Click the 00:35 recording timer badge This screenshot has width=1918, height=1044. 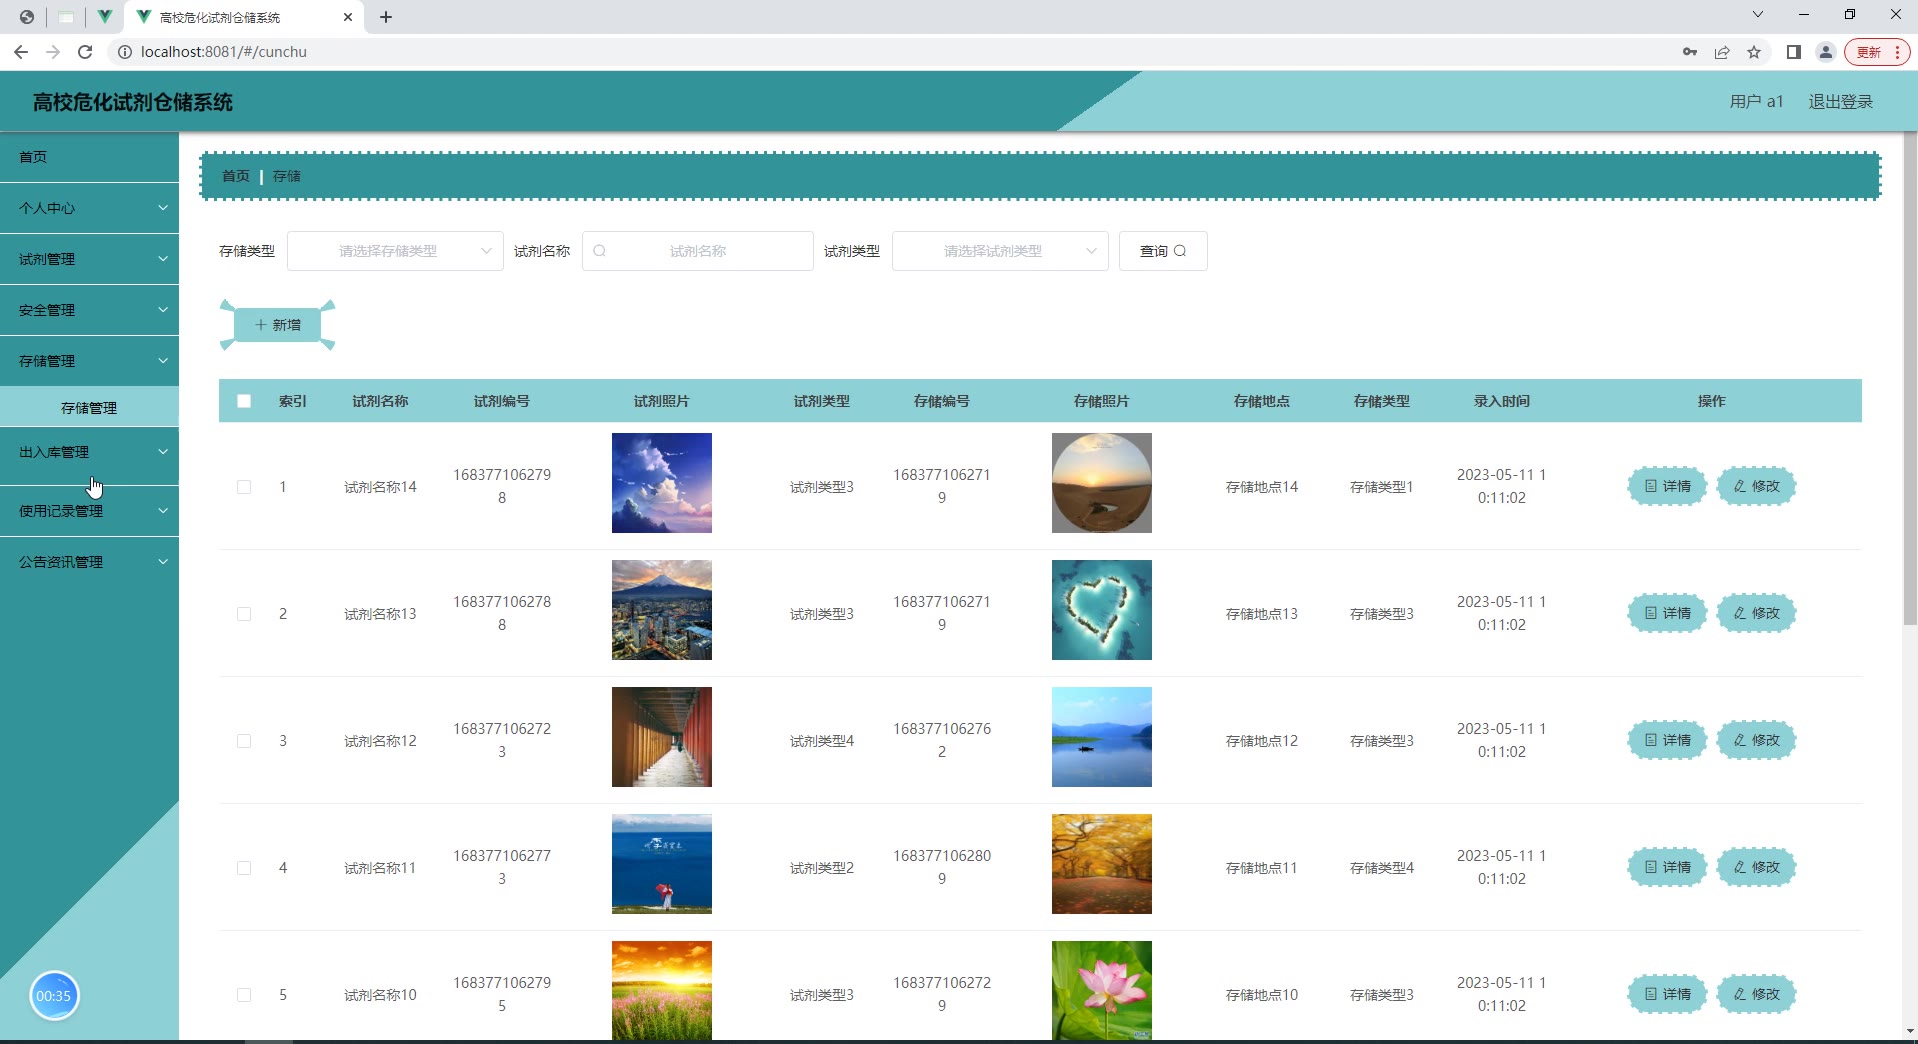[x=54, y=996]
